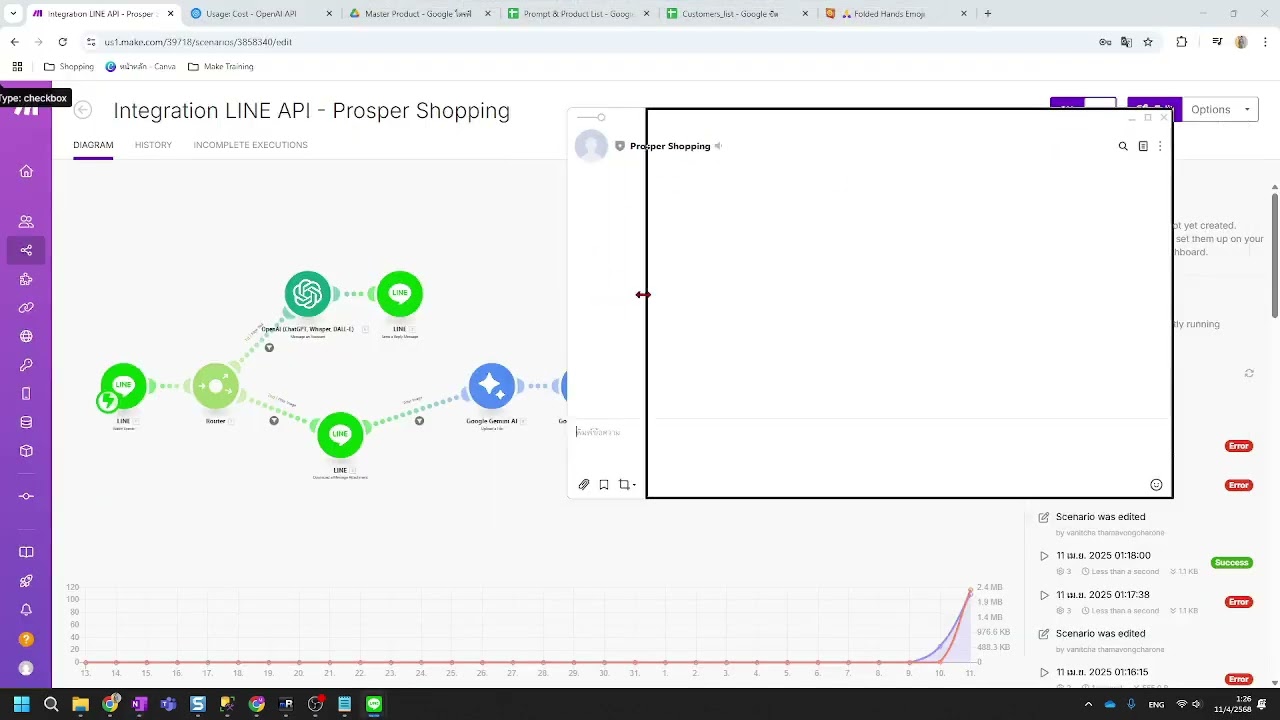This screenshot has height=720, width=1280.
Task: Click the Error badge for the 01:17:38 run
Action: (1239, 602)
